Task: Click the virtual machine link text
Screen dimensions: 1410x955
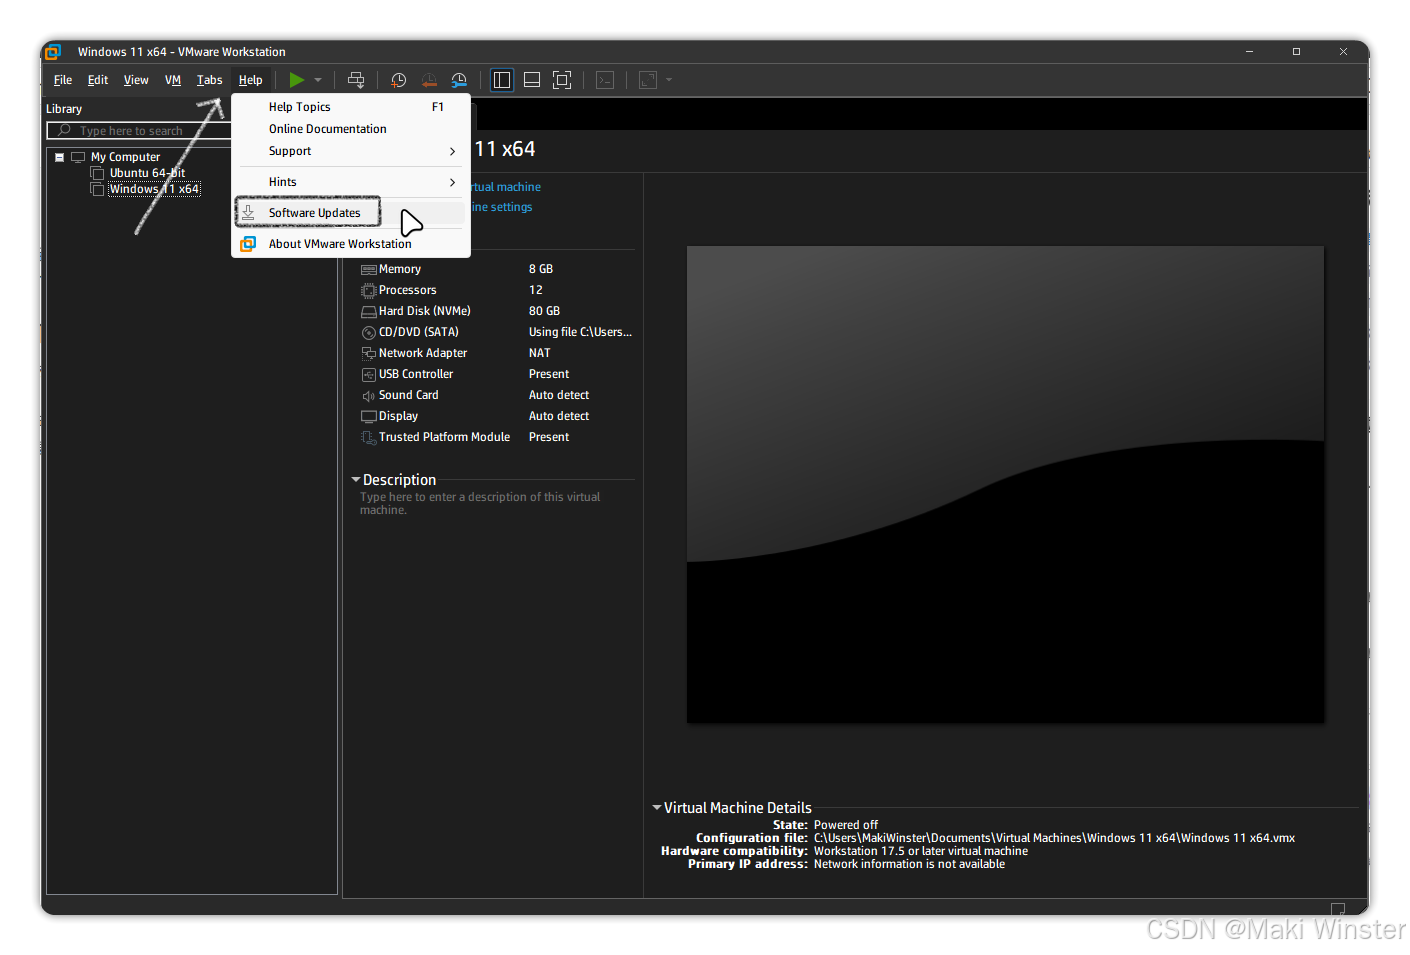Action: click(x=505, y=187)
